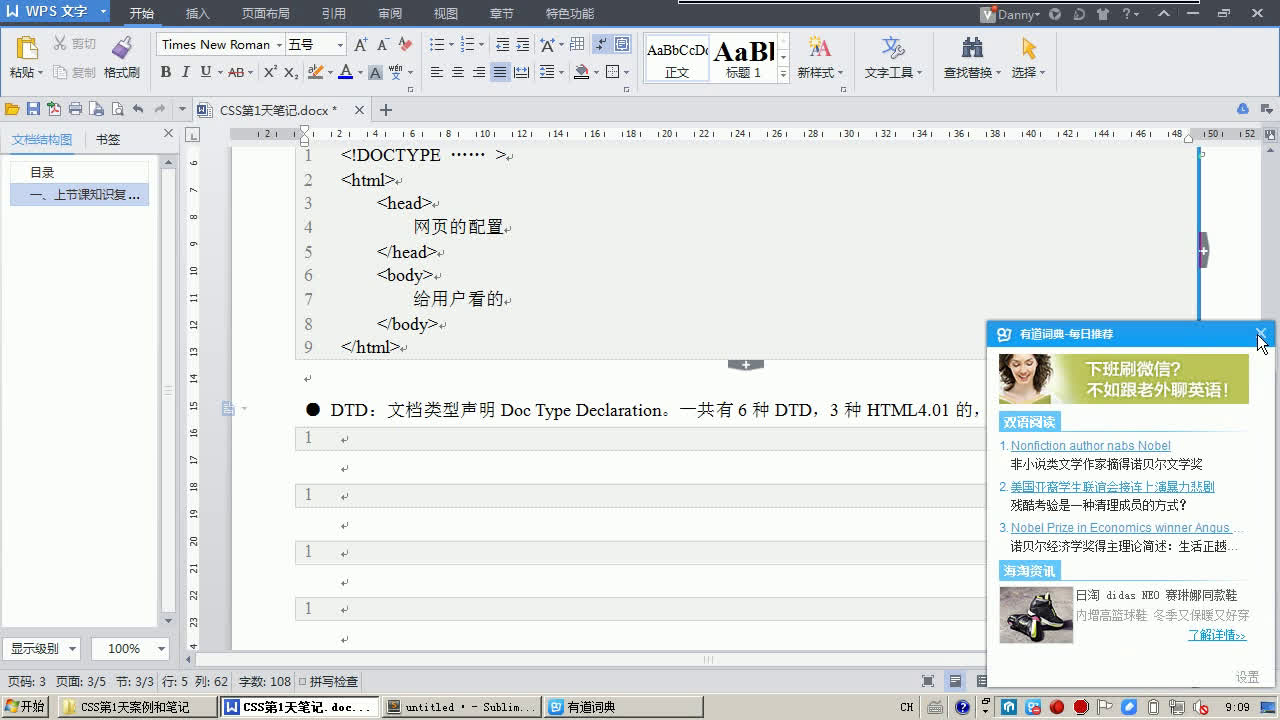The height and width of the screenshot is (720, 1280).
Task: Decrease paragraph indent
Action: 502,44
